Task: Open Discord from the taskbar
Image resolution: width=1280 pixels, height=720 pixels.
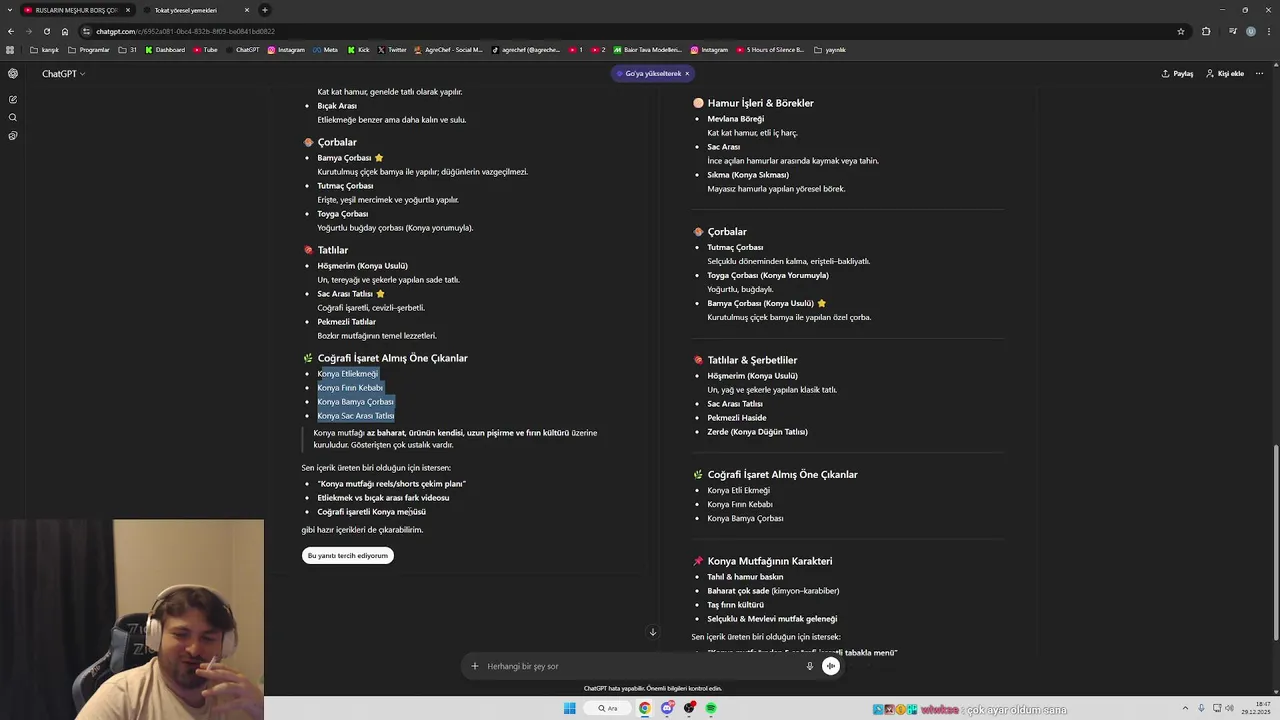Action: coord(667,708)
